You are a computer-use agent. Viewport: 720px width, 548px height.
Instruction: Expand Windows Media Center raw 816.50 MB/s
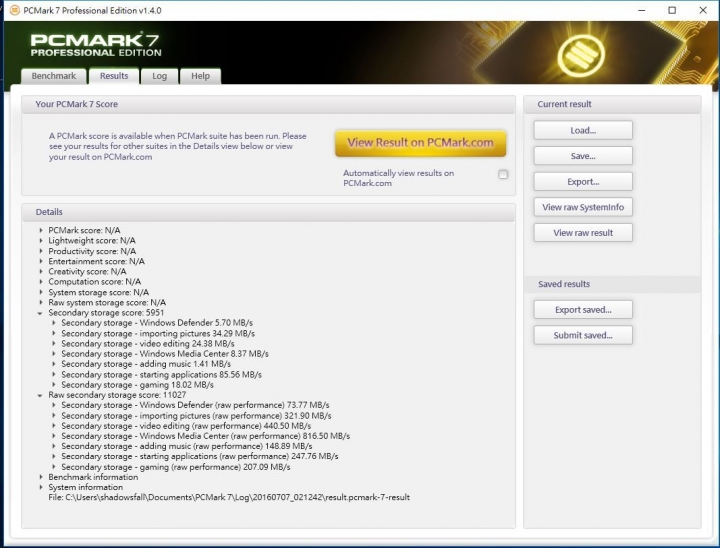coord(54,436)
